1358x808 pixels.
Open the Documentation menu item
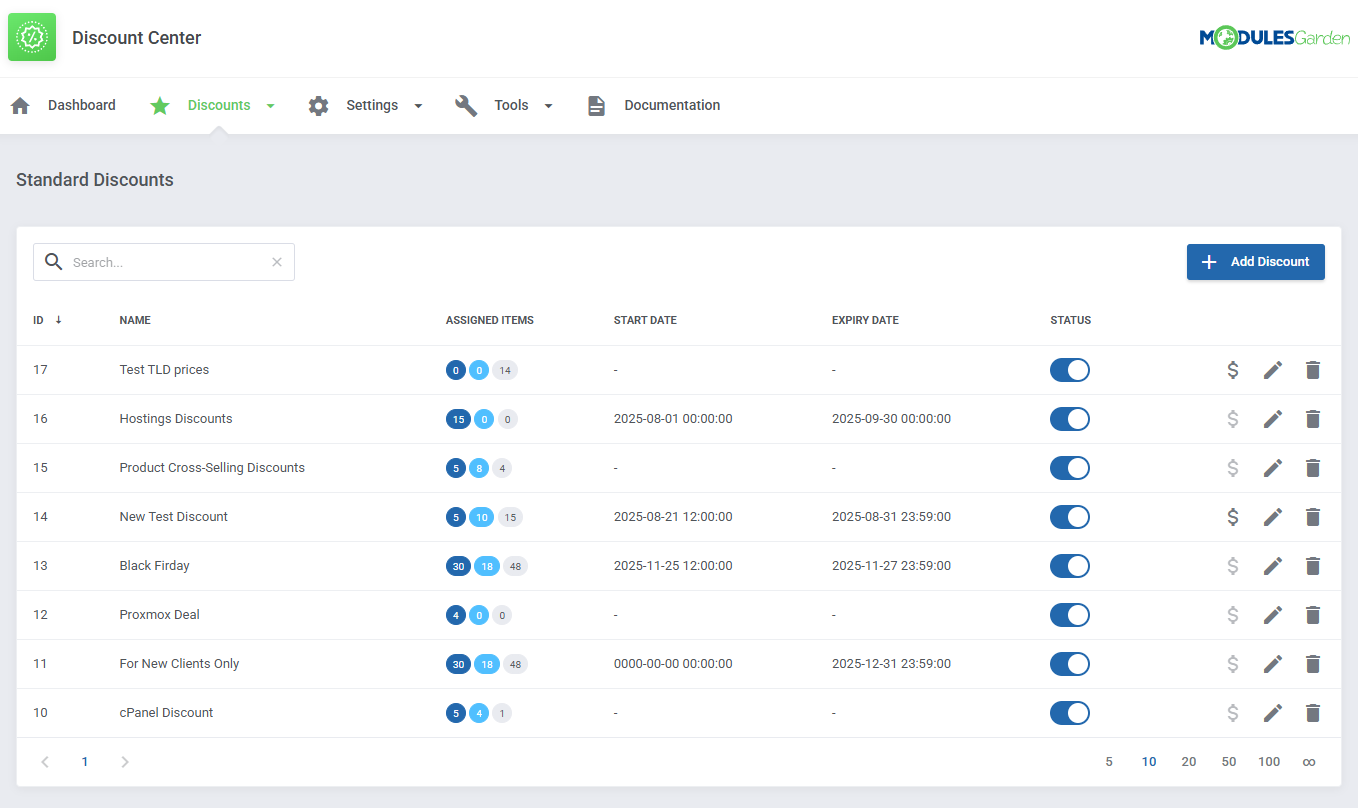pos(671,106)
